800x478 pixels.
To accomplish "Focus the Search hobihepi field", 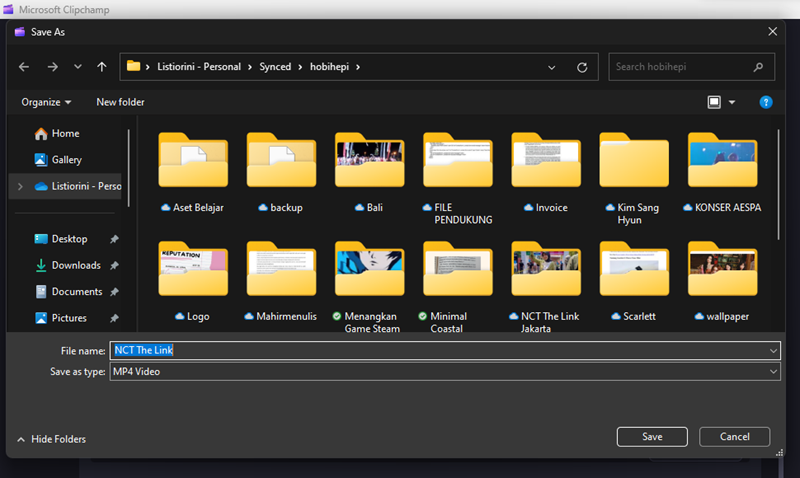I will pos(691,67).
